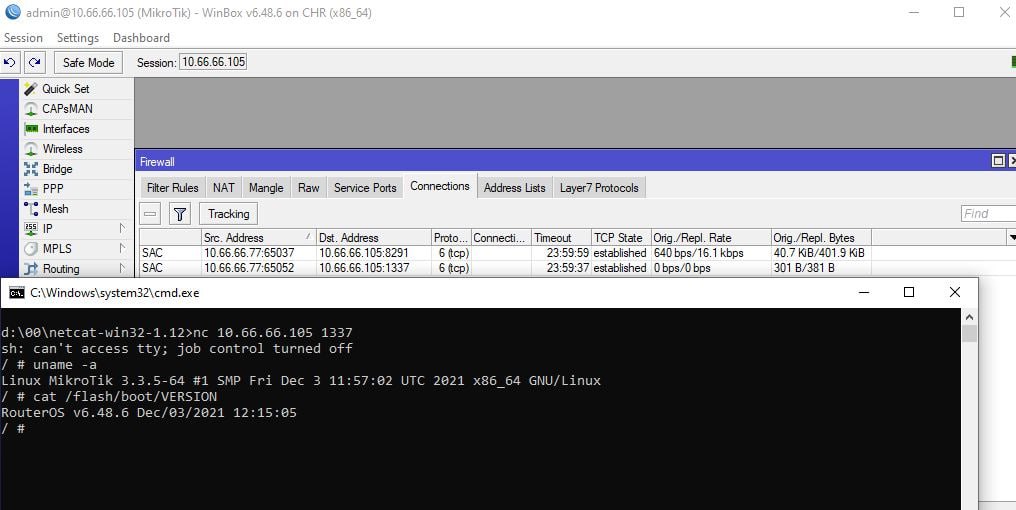Screen dimensions: 1016x510
Task: Click the filter funnel icon in Firewall
Action: pyautogui.click(x=180, y=214)
